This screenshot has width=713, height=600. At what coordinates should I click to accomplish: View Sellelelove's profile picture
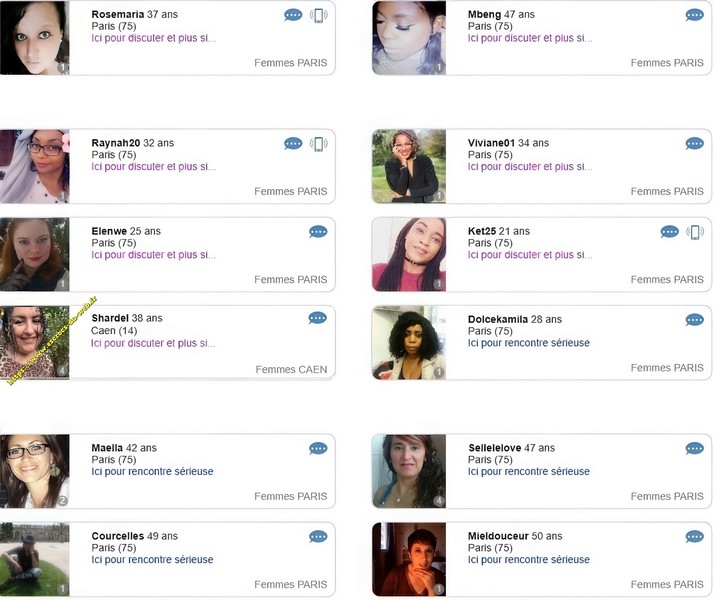(x=409, y=471)
